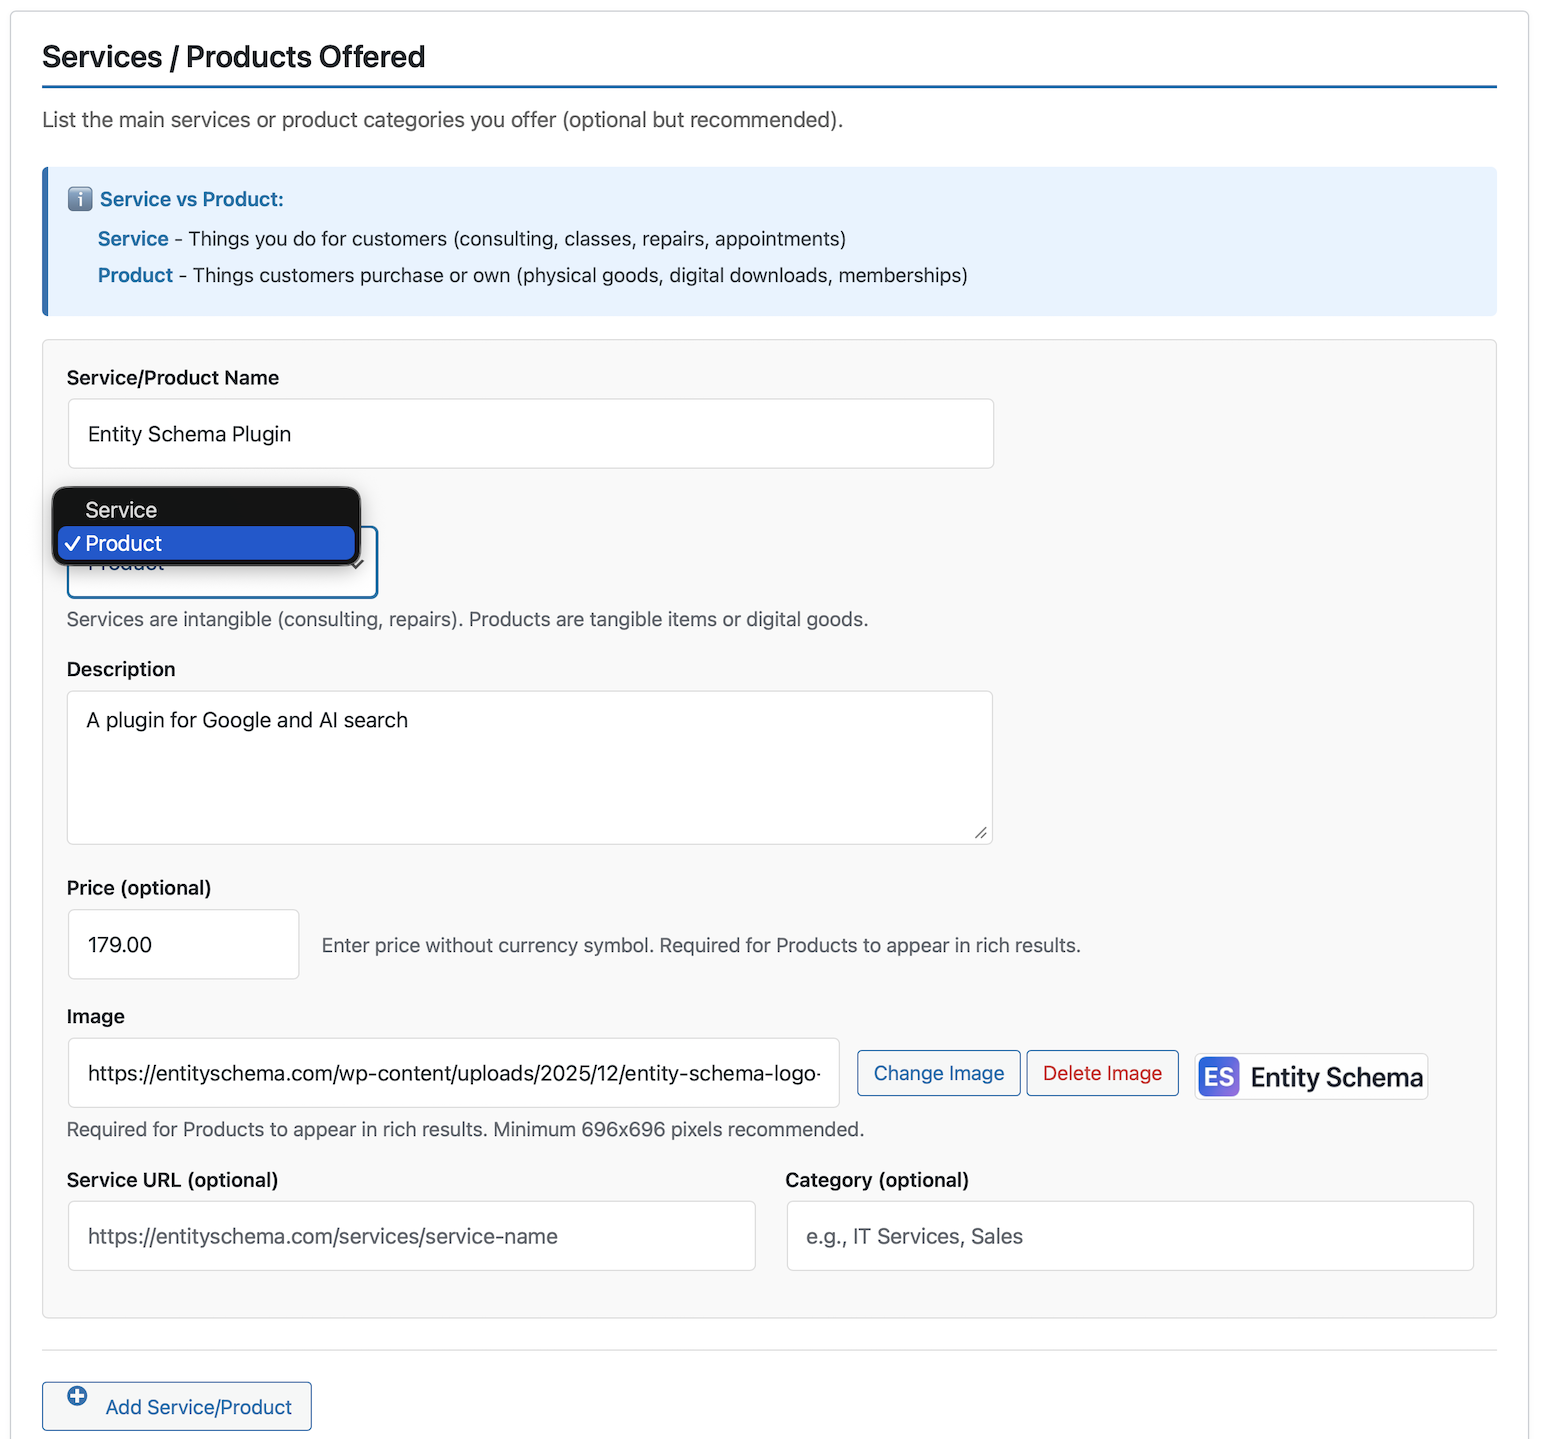Viewport: 1544px width, 1439px height.
Task: Click into the Description textarea
Action: [x=529, y=767]
